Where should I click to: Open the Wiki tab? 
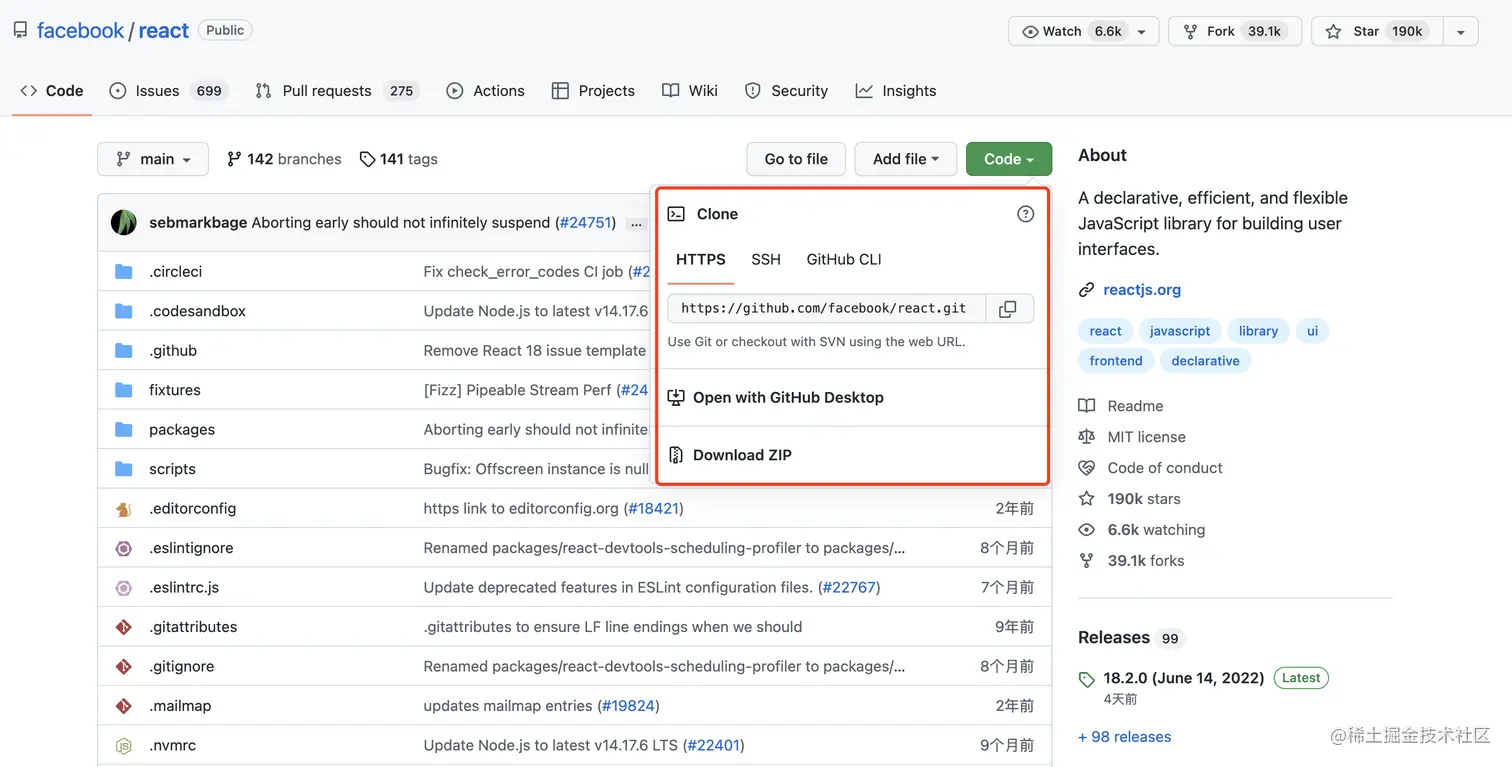pyautogui.click(x=690, y=91)
